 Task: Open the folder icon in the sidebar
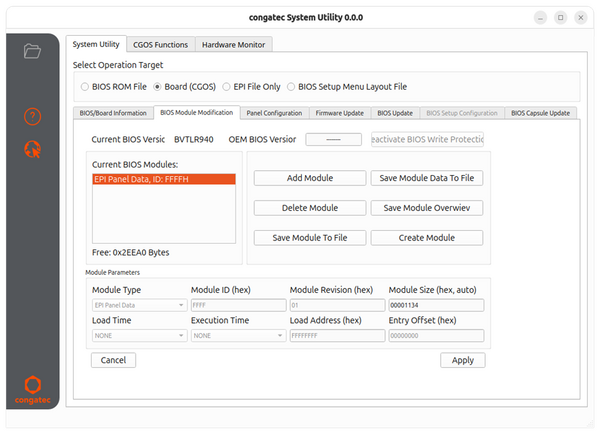pyautogui.click(x=32, y=51)
